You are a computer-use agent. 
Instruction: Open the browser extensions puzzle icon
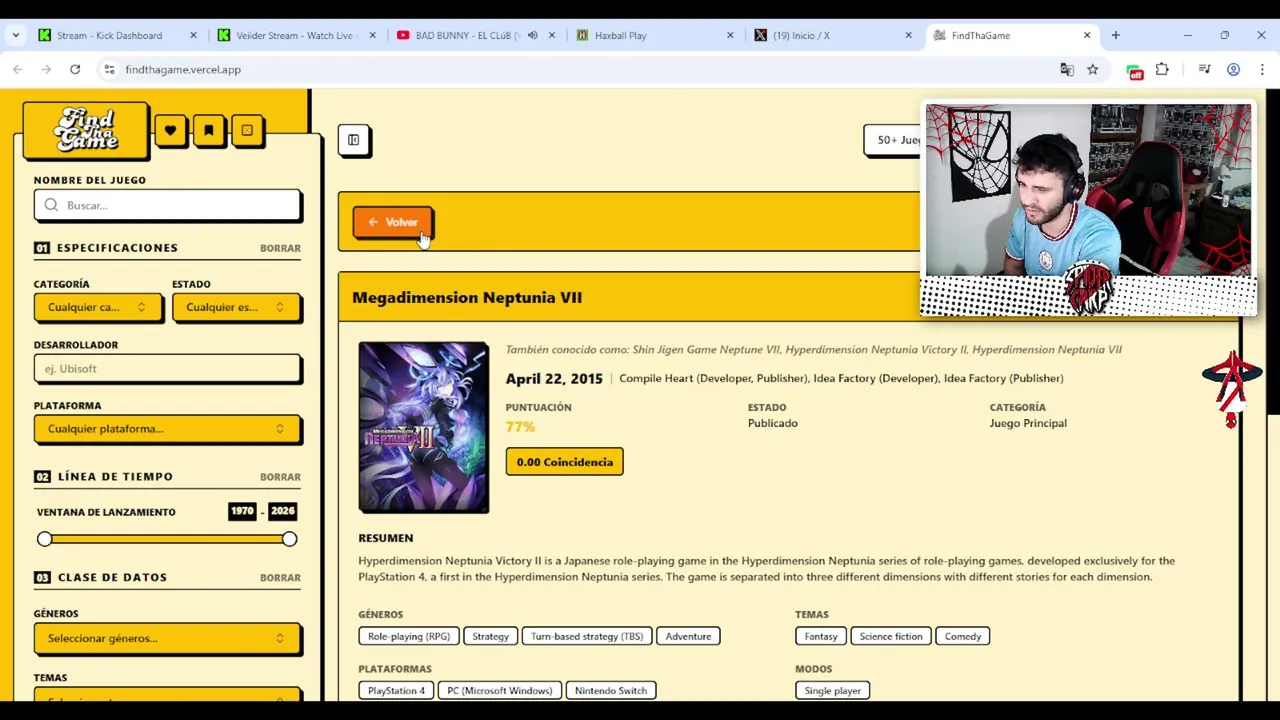[1162, 69]
